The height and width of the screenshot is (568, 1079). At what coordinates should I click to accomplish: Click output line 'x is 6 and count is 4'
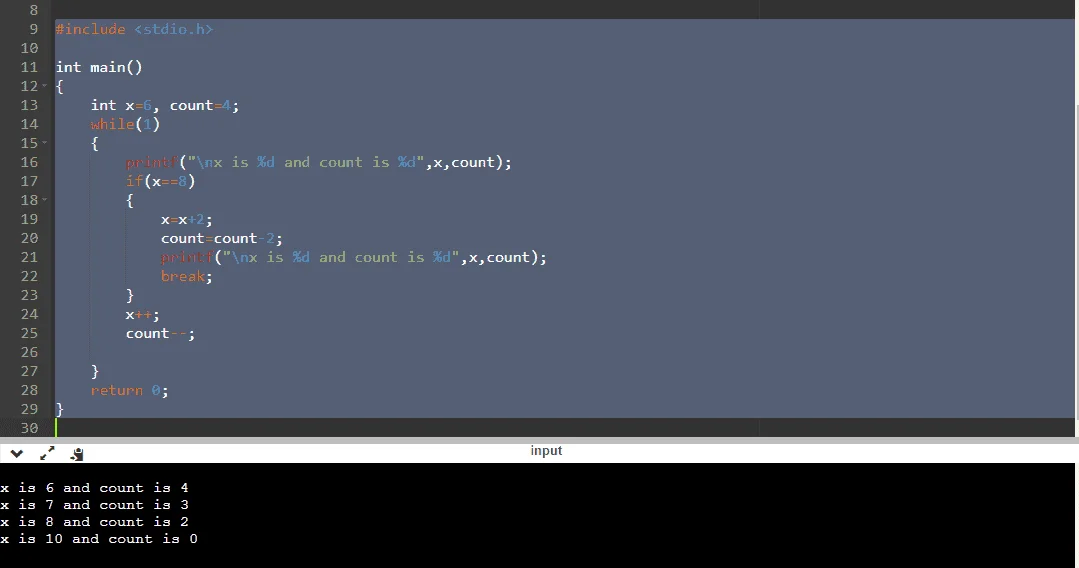tap(94, 488)
